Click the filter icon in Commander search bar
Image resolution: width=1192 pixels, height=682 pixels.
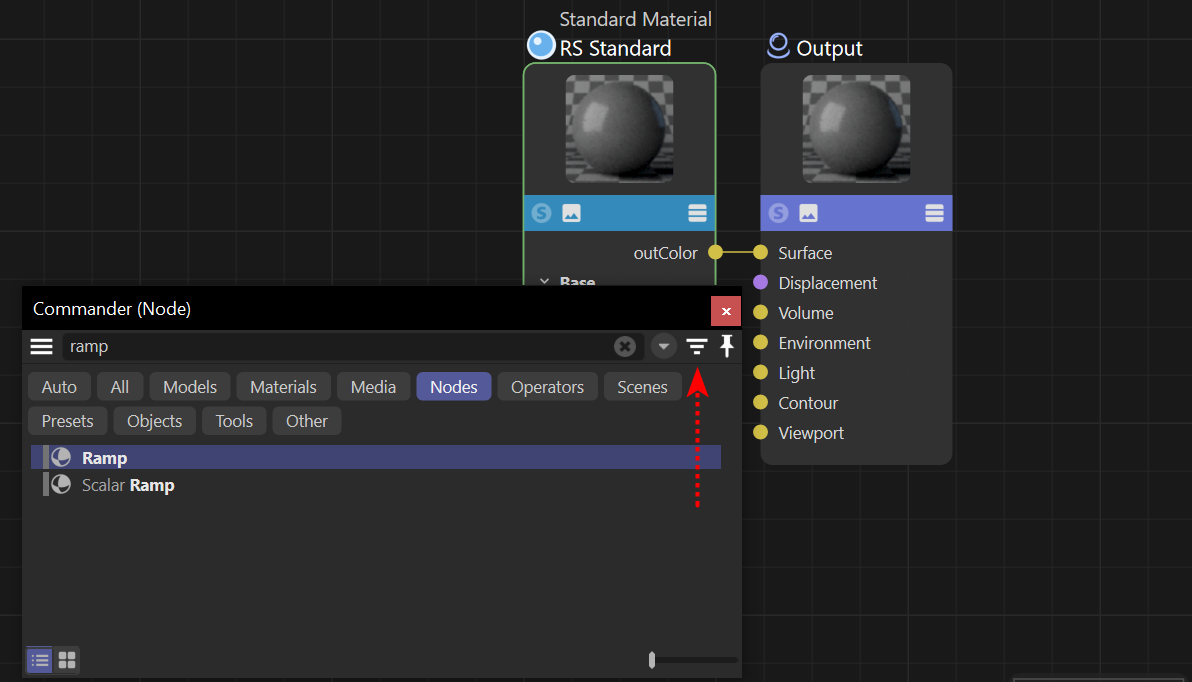[x=697, y=347]
